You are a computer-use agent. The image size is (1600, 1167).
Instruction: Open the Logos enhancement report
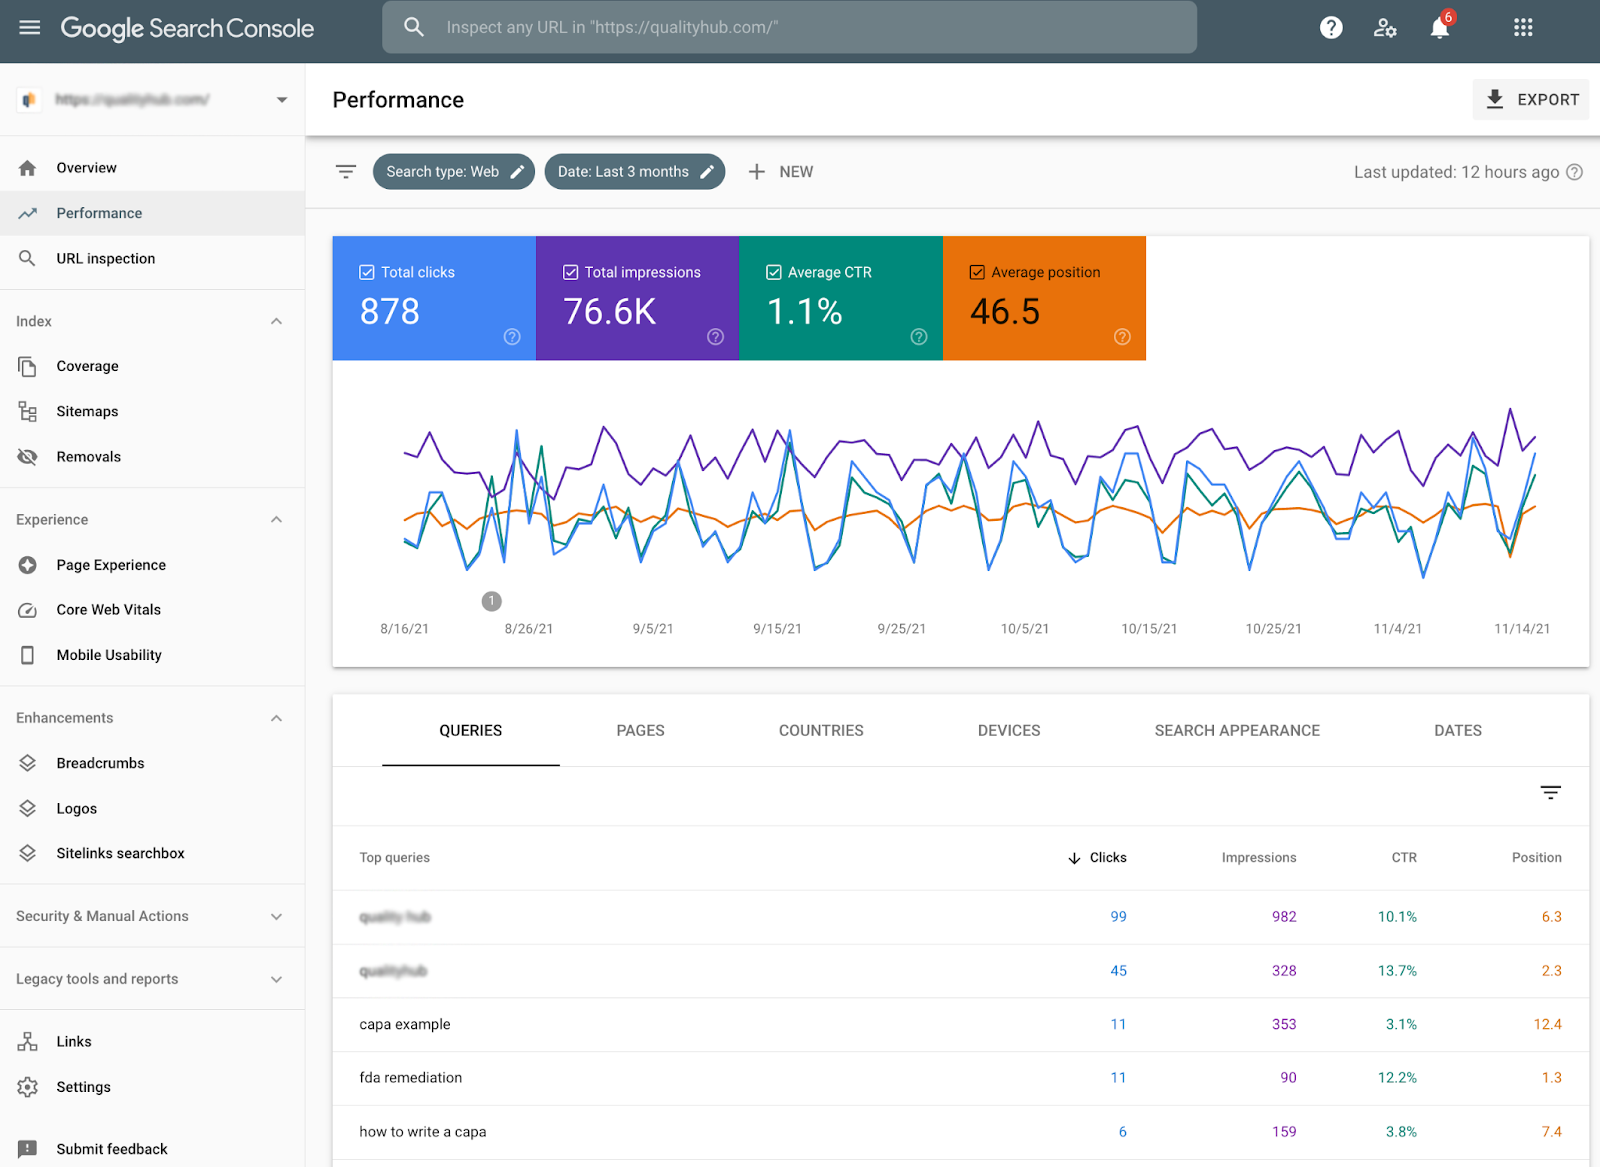click(77, 809)
